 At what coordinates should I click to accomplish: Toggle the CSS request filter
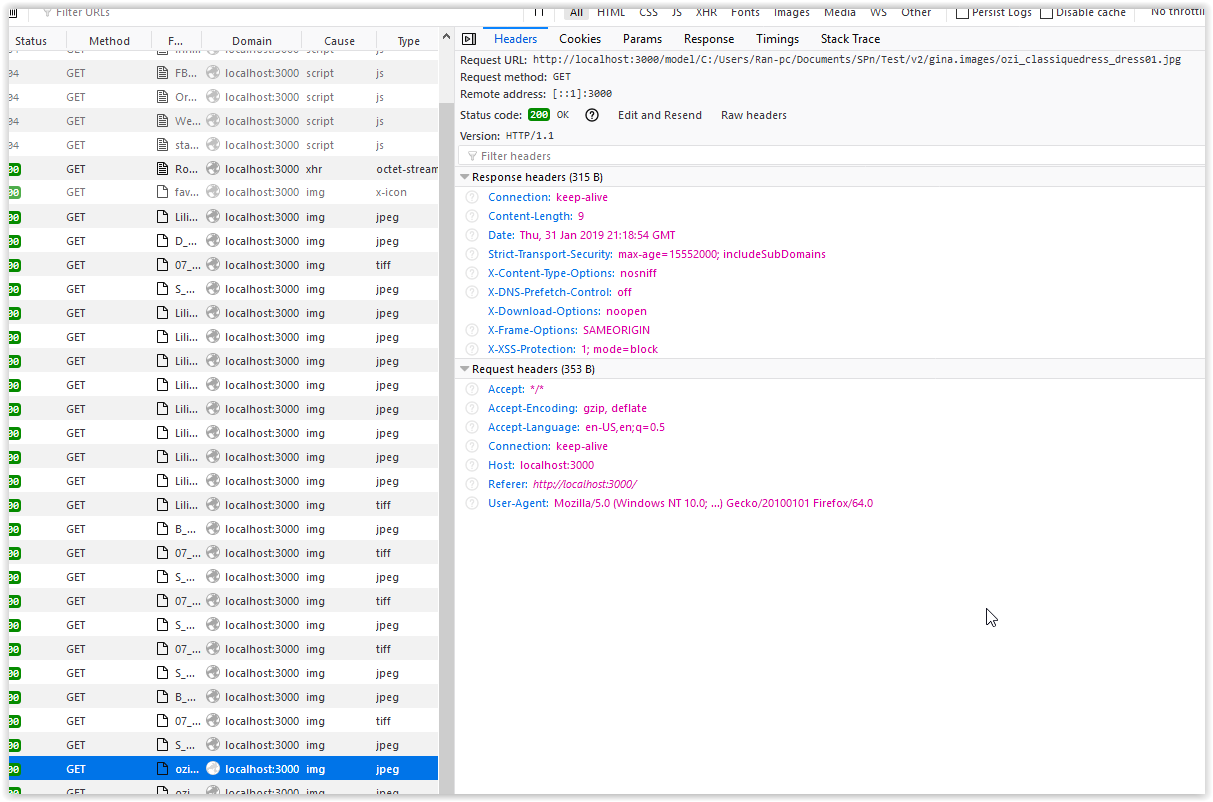648,12
